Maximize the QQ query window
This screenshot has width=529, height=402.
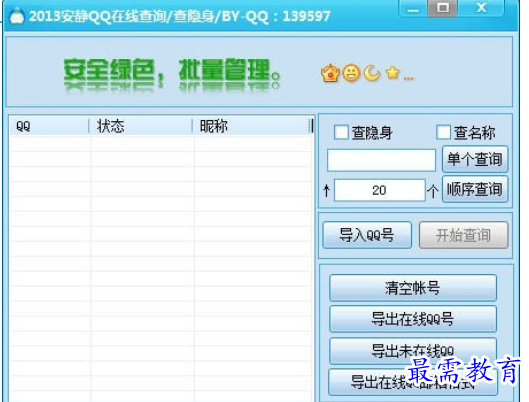point(442,8)
